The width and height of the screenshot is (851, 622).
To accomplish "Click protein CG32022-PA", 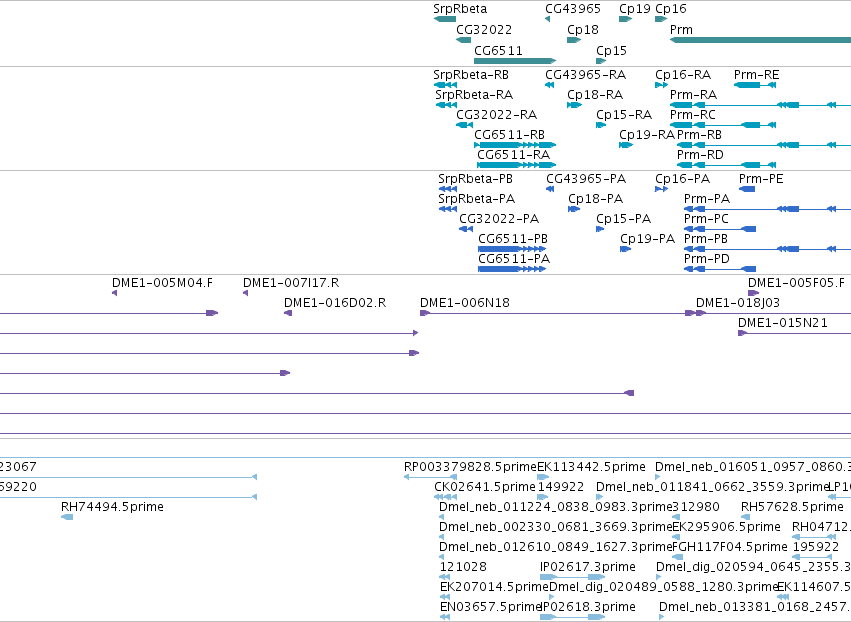I will [466, 229].
